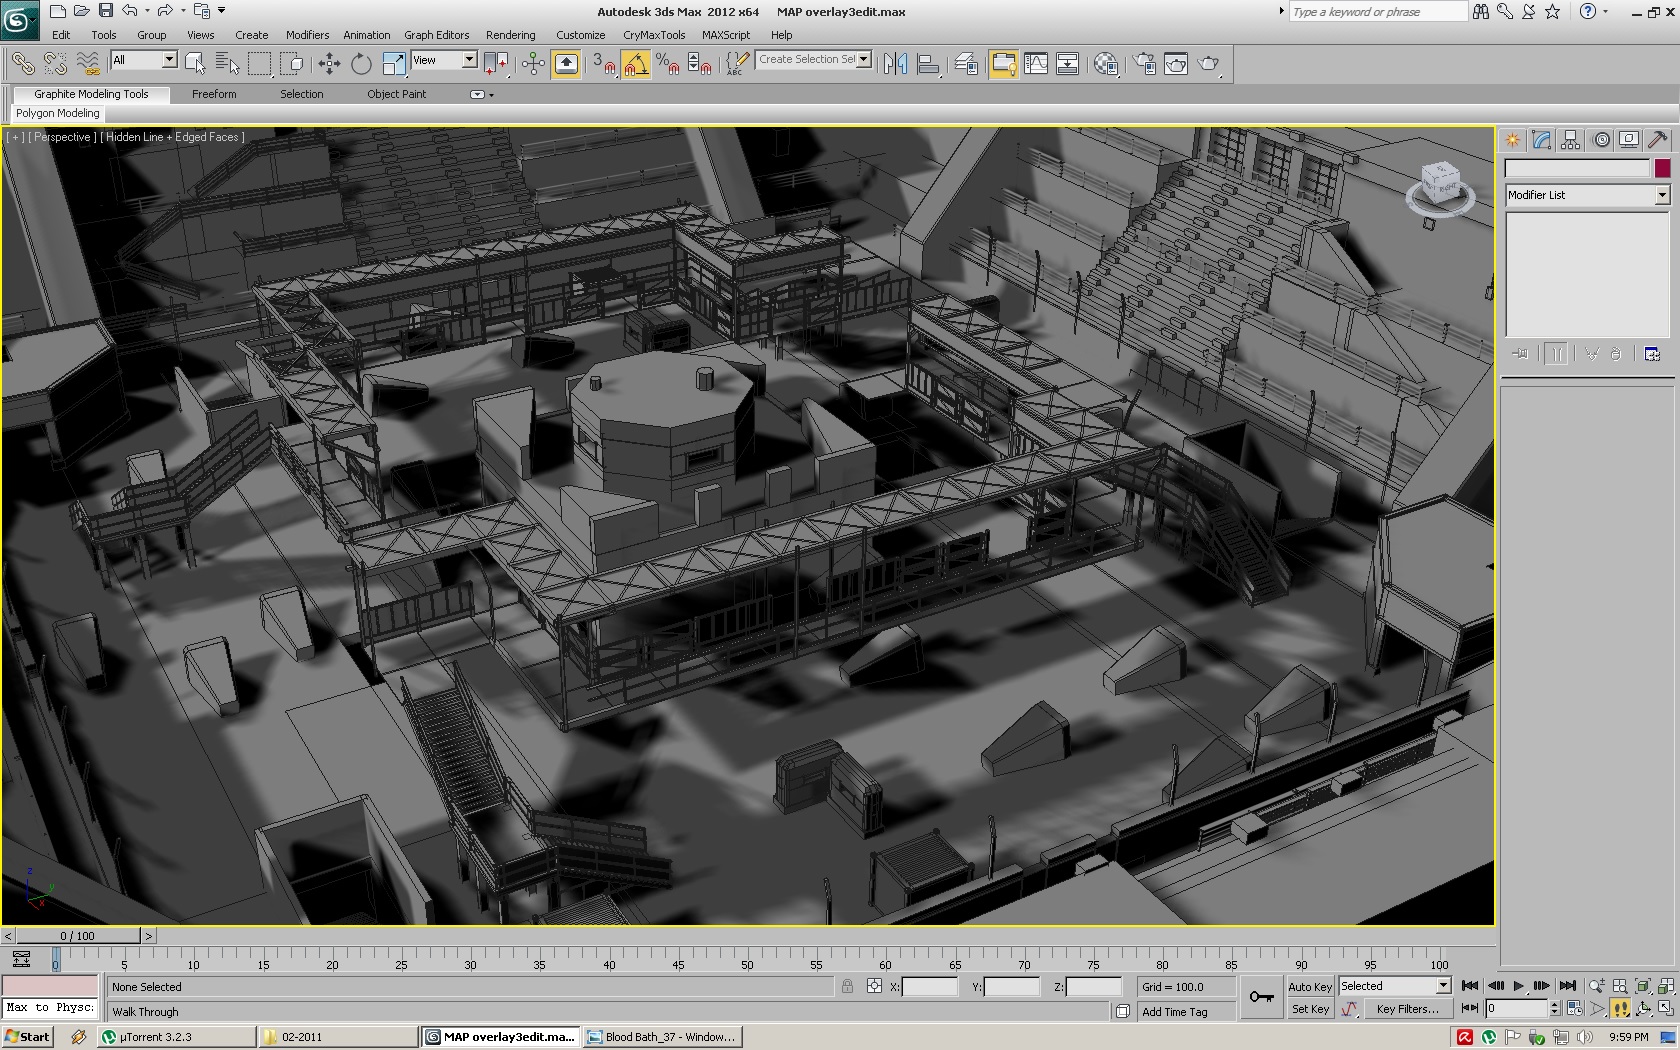Open the Material Editor
Screen dimensions: 1680x1050
pyautogui.click(x=1106, y=64)
